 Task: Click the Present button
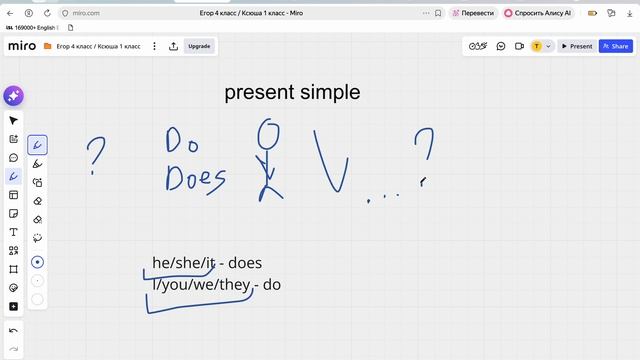pos(577,46)
